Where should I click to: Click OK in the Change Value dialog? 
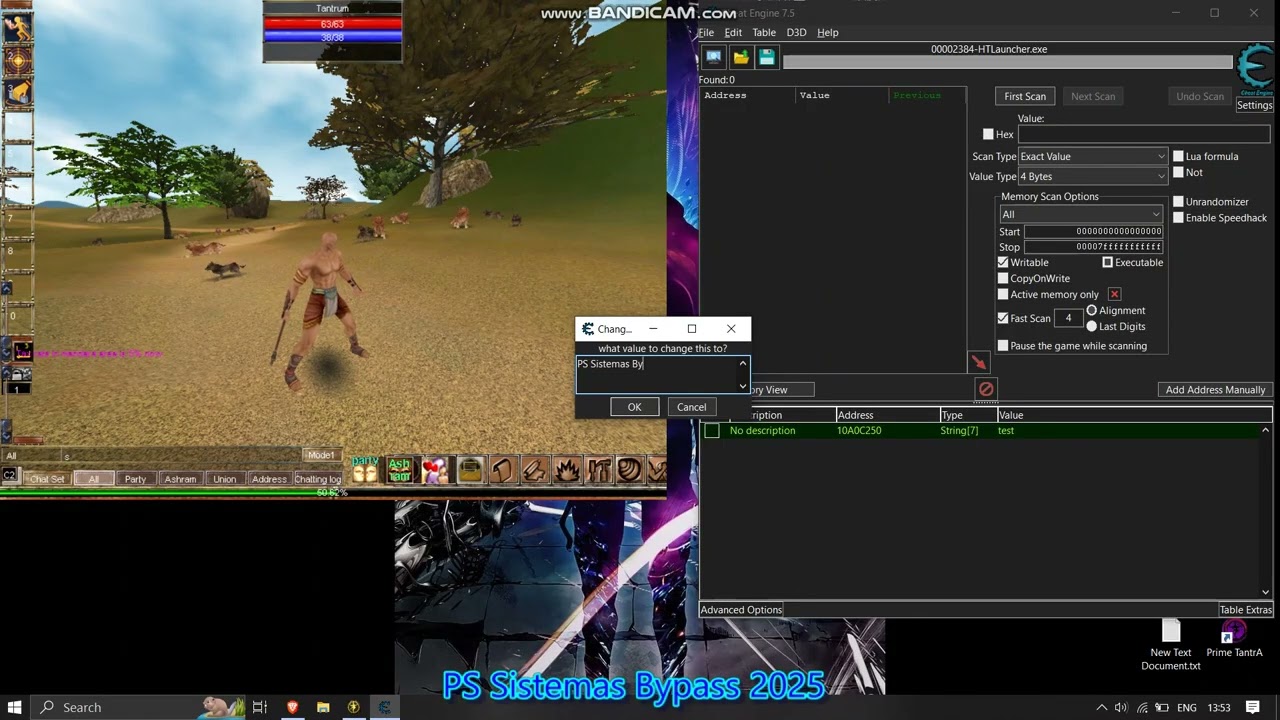tap(634, 407)
